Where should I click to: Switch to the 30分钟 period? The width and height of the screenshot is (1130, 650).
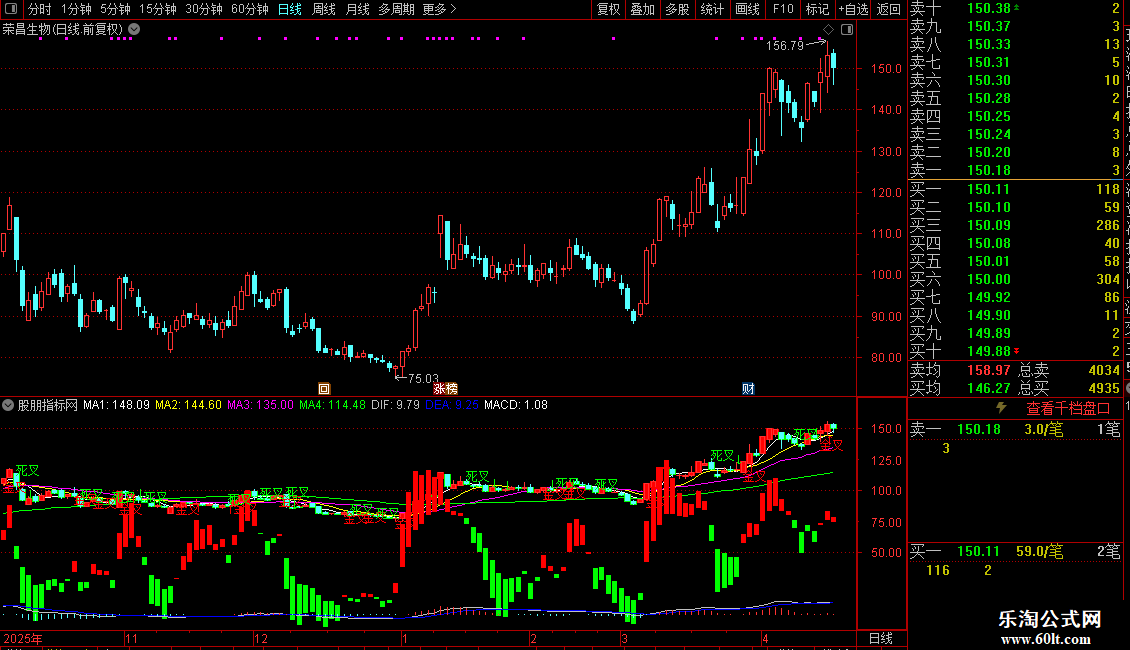(204, 9)
